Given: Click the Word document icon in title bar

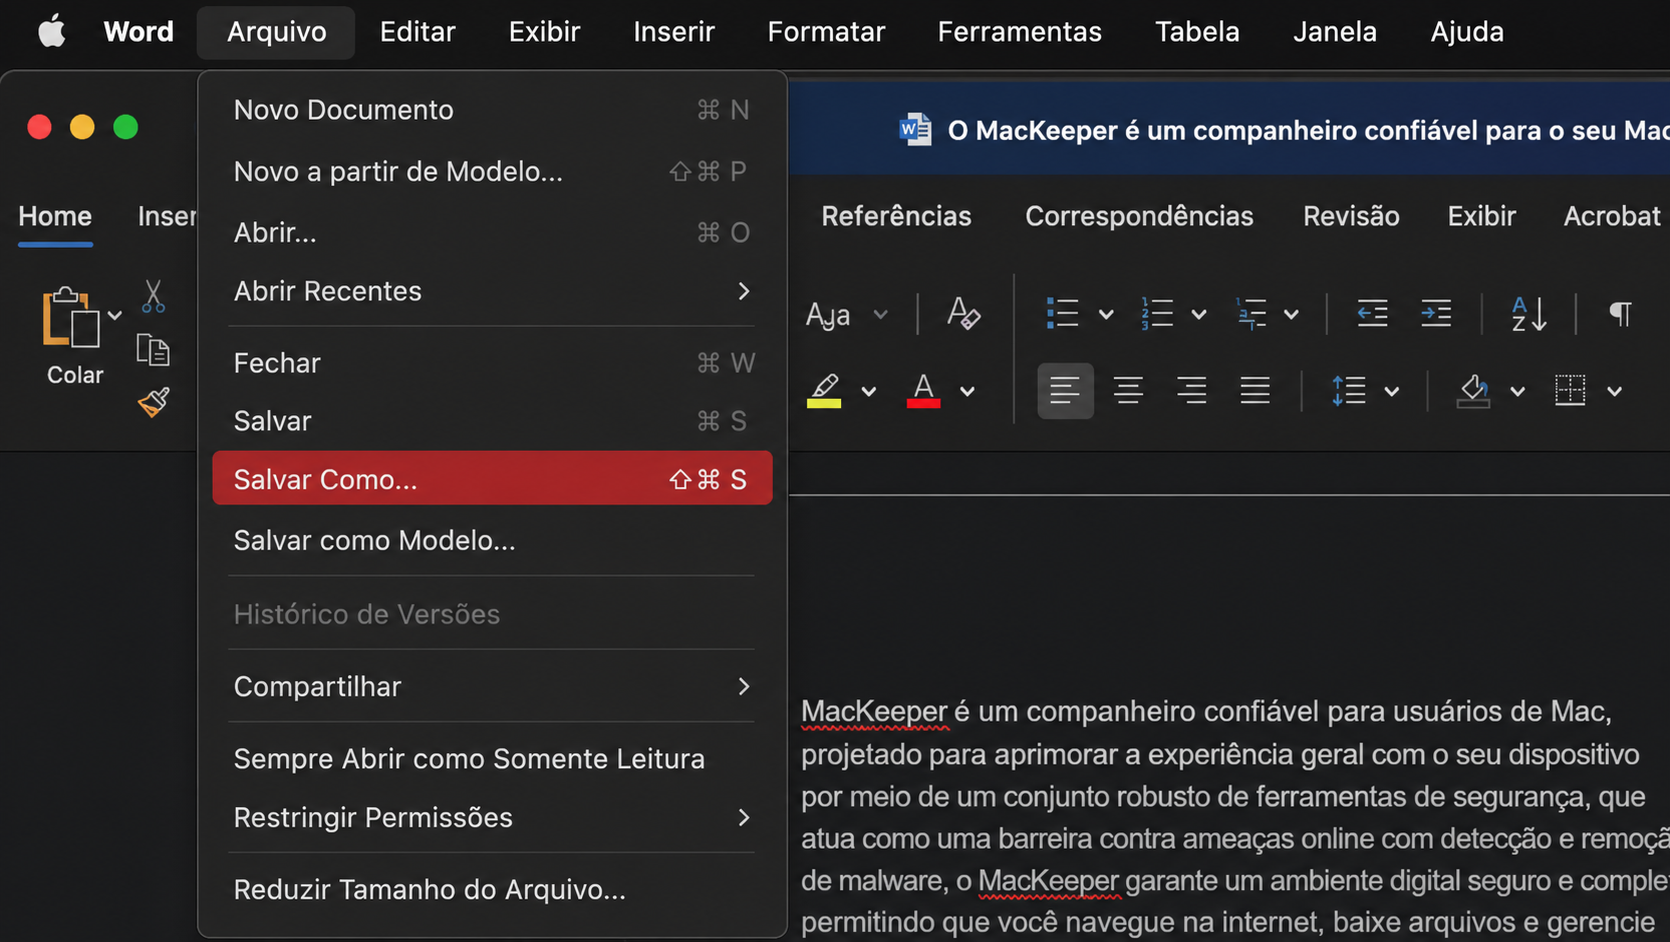Looking at the screenshot, I should (x=915, y=130).
